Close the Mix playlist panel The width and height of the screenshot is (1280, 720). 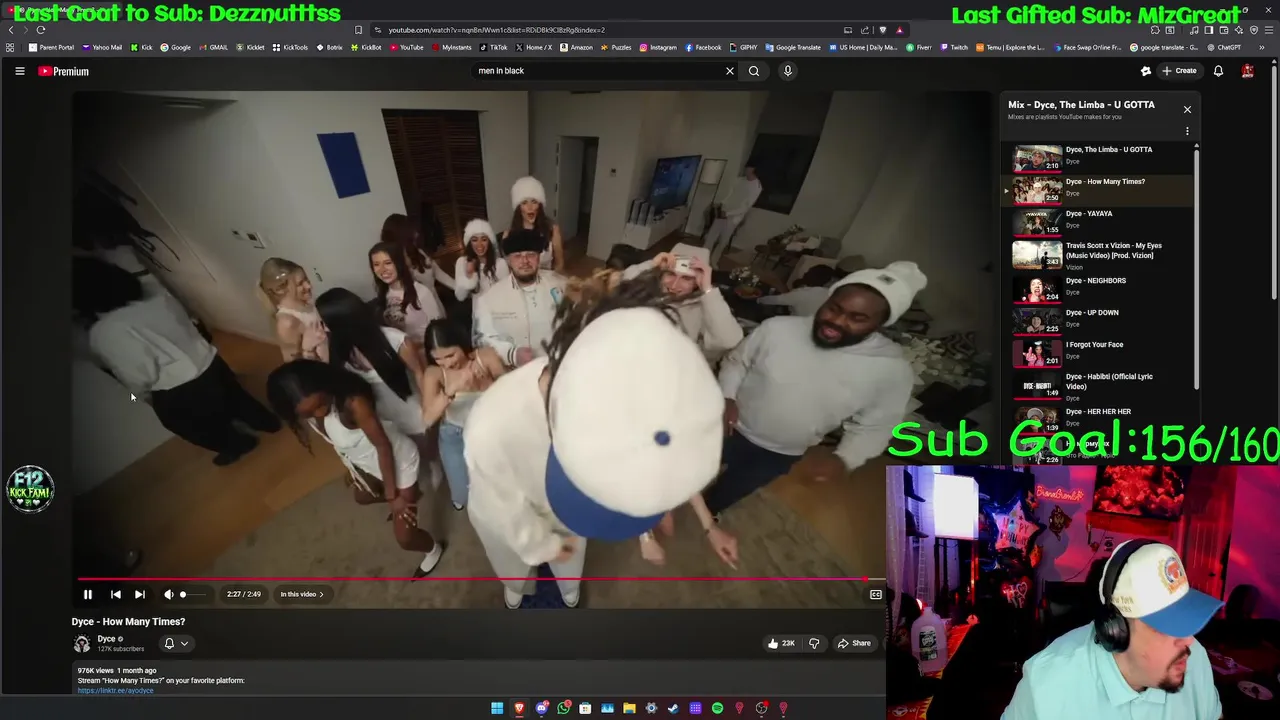[1187, 109]
